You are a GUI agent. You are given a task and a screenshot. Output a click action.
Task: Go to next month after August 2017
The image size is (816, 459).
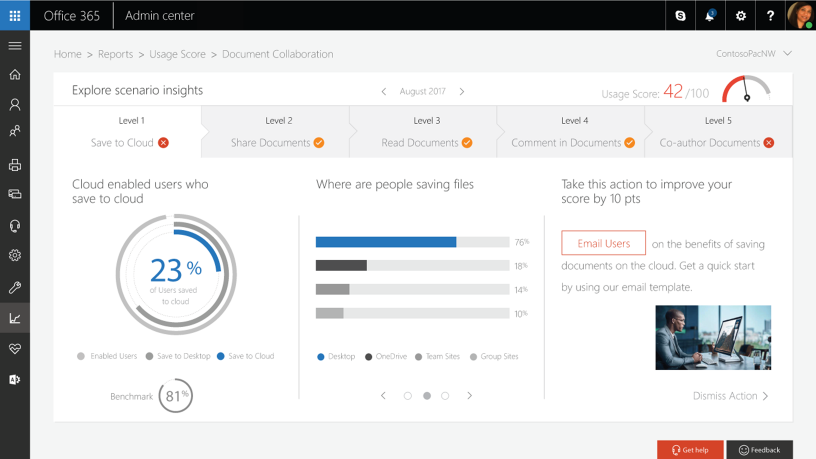462,92
